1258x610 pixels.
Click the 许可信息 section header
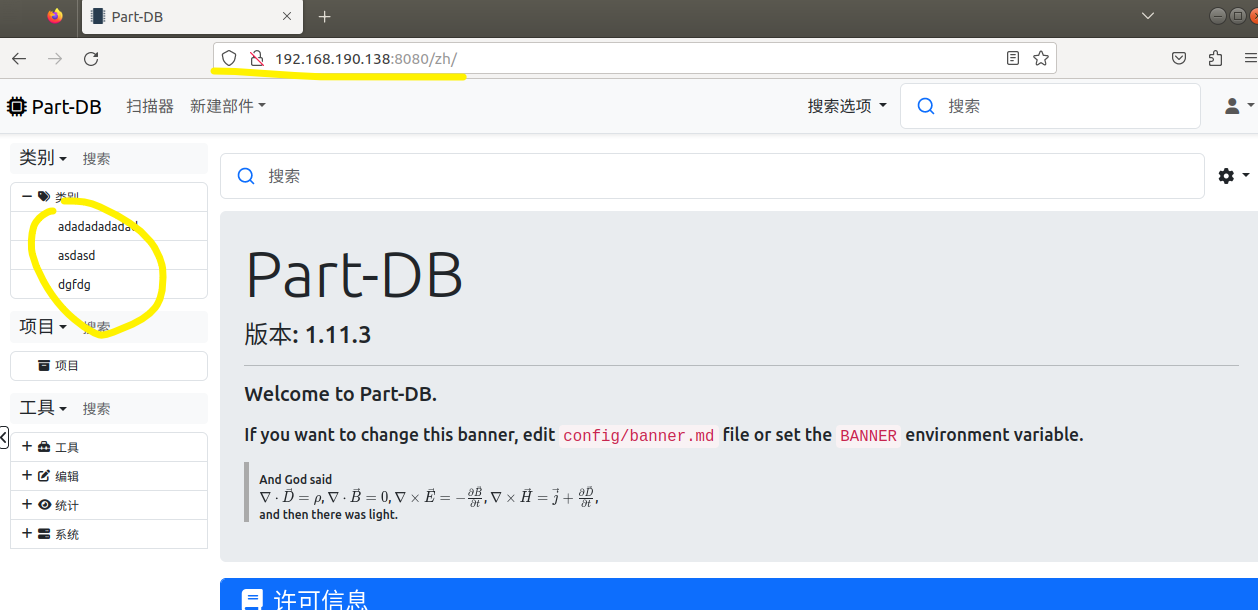click(739, 596)
